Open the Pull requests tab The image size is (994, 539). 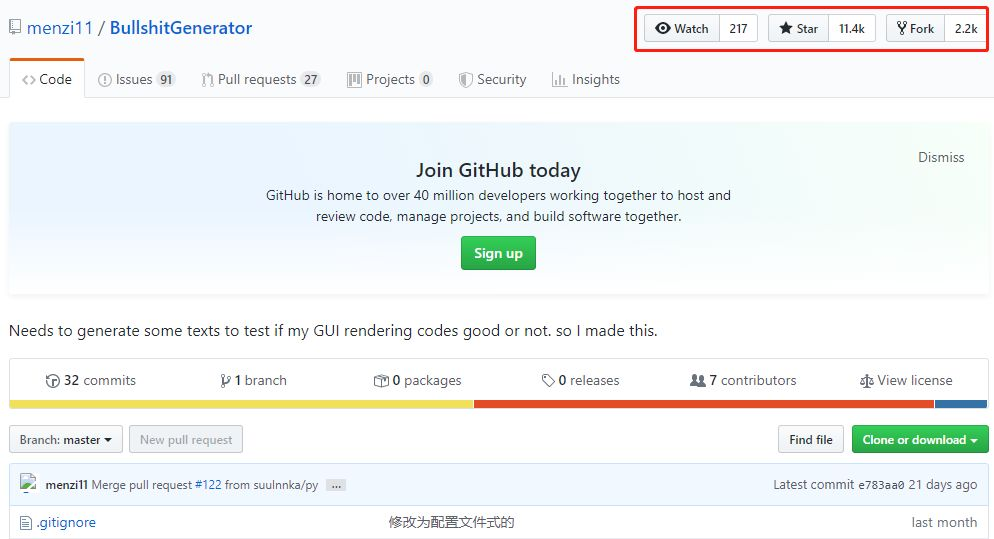click(x=261, y=79)
